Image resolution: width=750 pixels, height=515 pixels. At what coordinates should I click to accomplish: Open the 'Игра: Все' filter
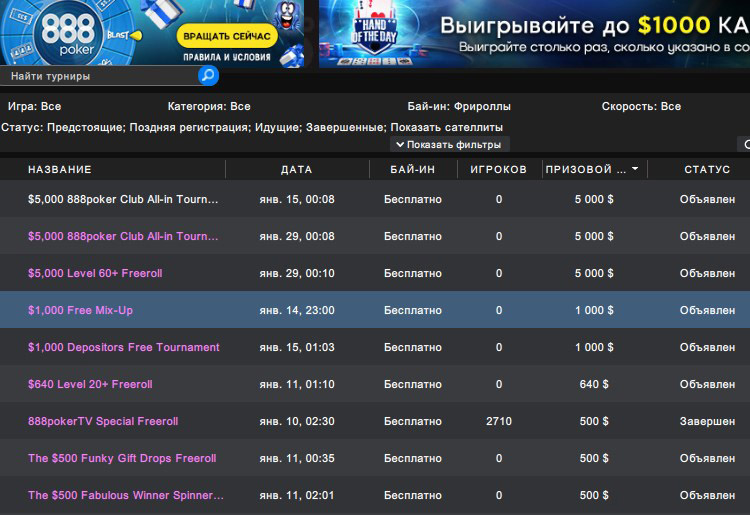[x=34, y=106]
